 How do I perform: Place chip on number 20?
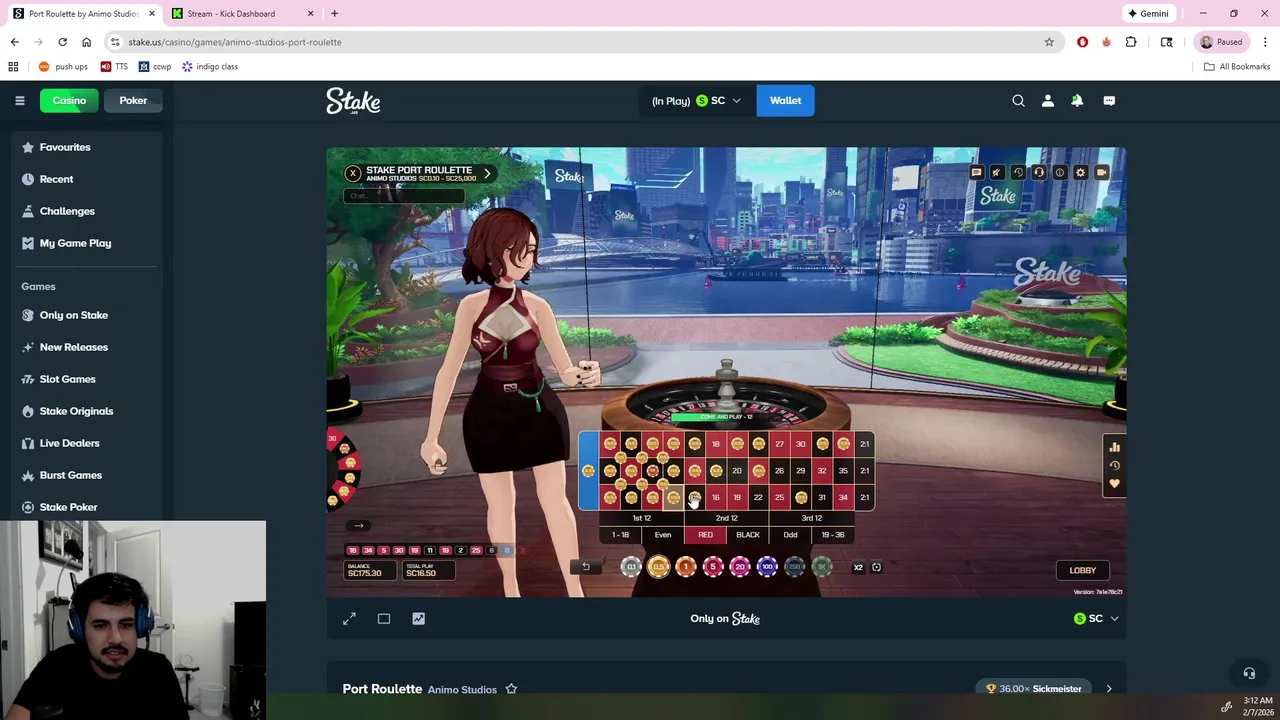pyautogui.click(x=737, y=471)
